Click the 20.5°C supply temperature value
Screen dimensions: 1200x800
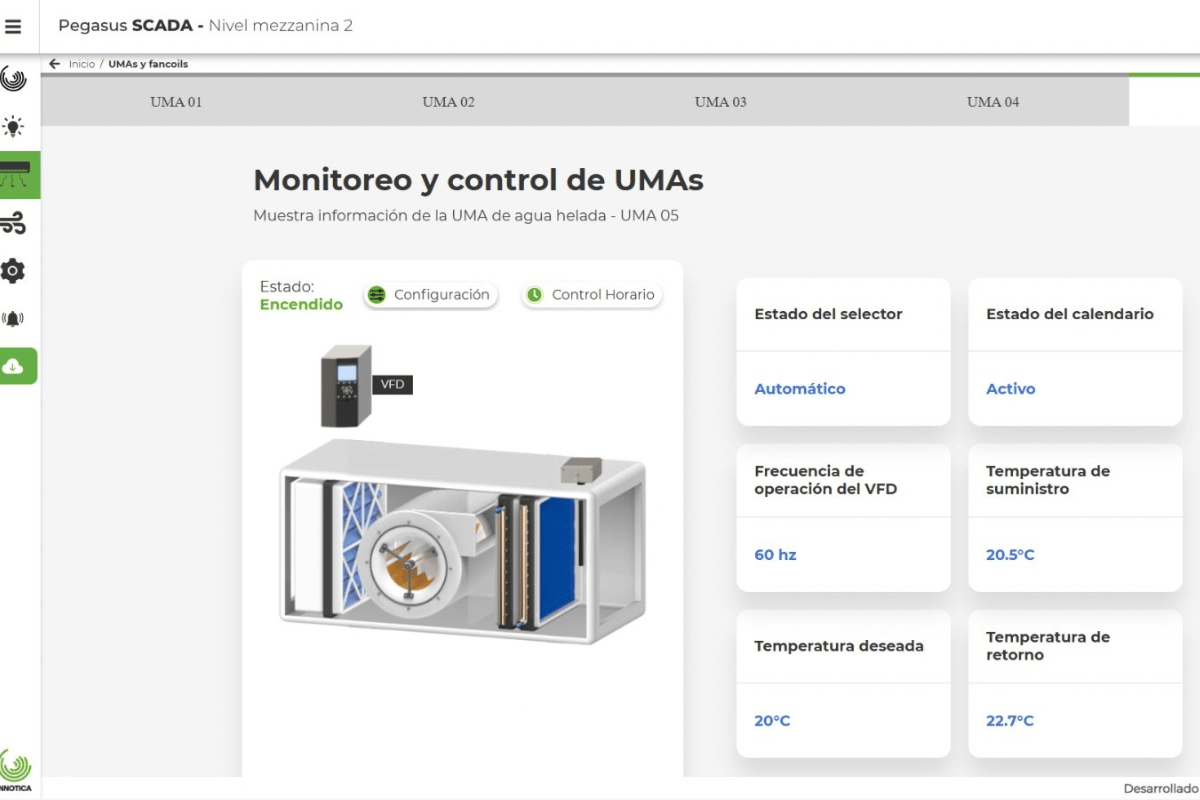click(1010, 555)
